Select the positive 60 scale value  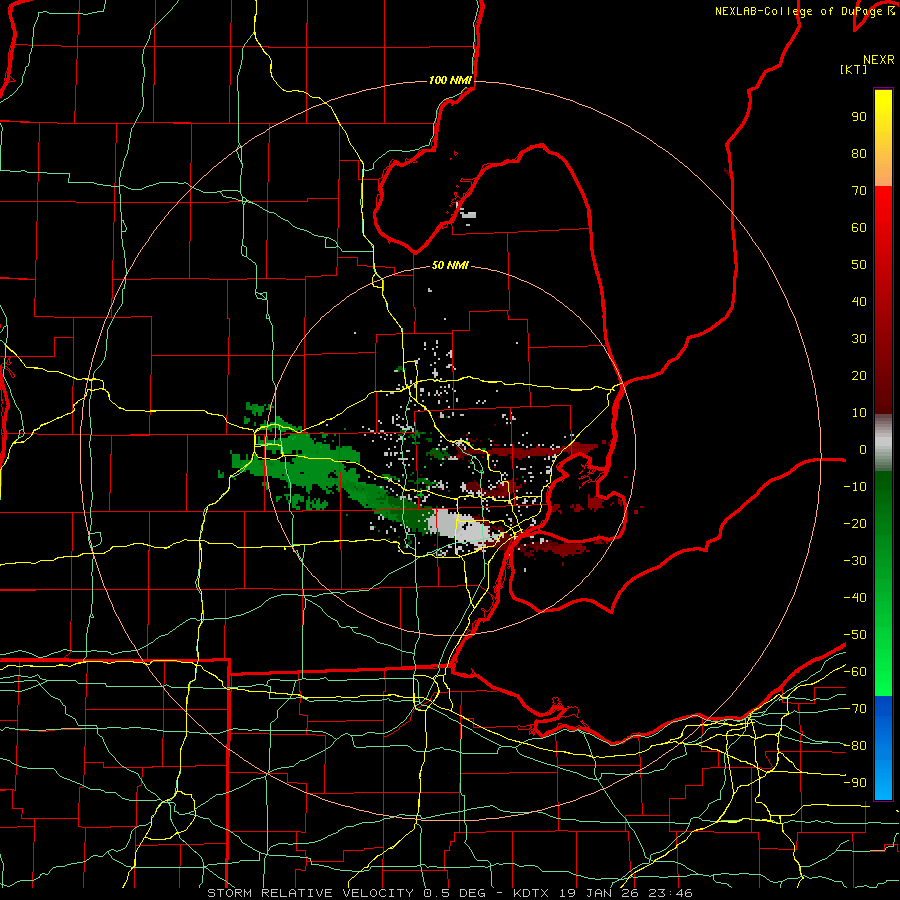(x=859, y=228)
